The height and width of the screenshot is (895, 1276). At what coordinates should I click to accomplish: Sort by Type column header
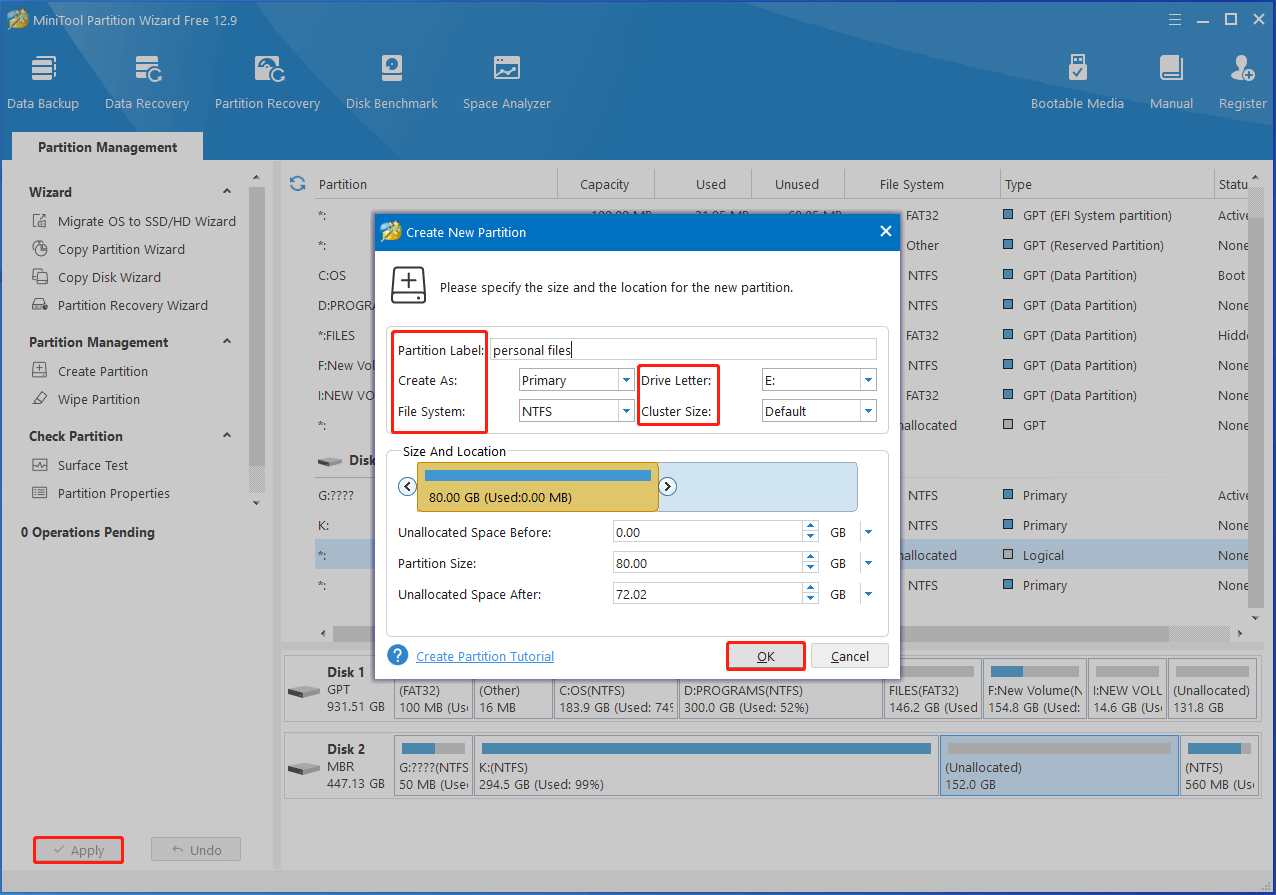(1105, 184)
